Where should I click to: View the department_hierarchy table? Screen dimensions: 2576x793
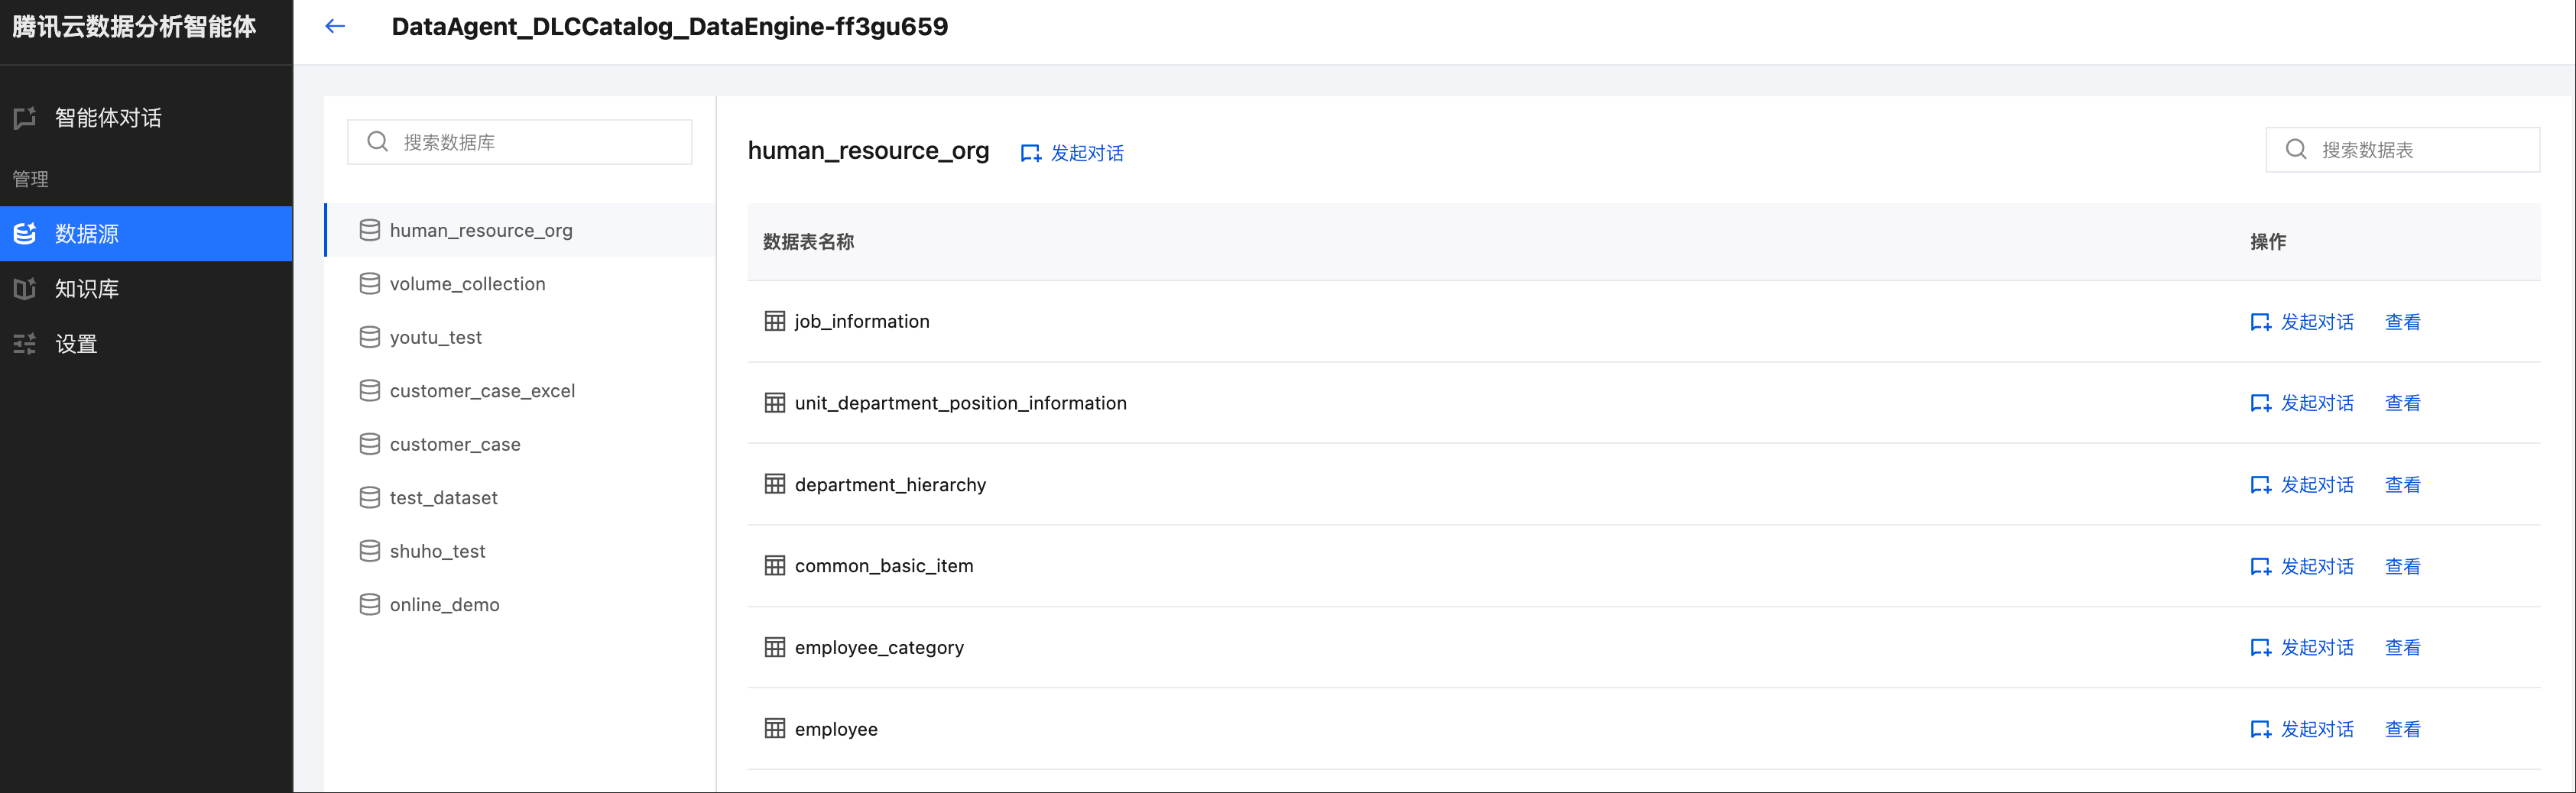[2402, 485]
